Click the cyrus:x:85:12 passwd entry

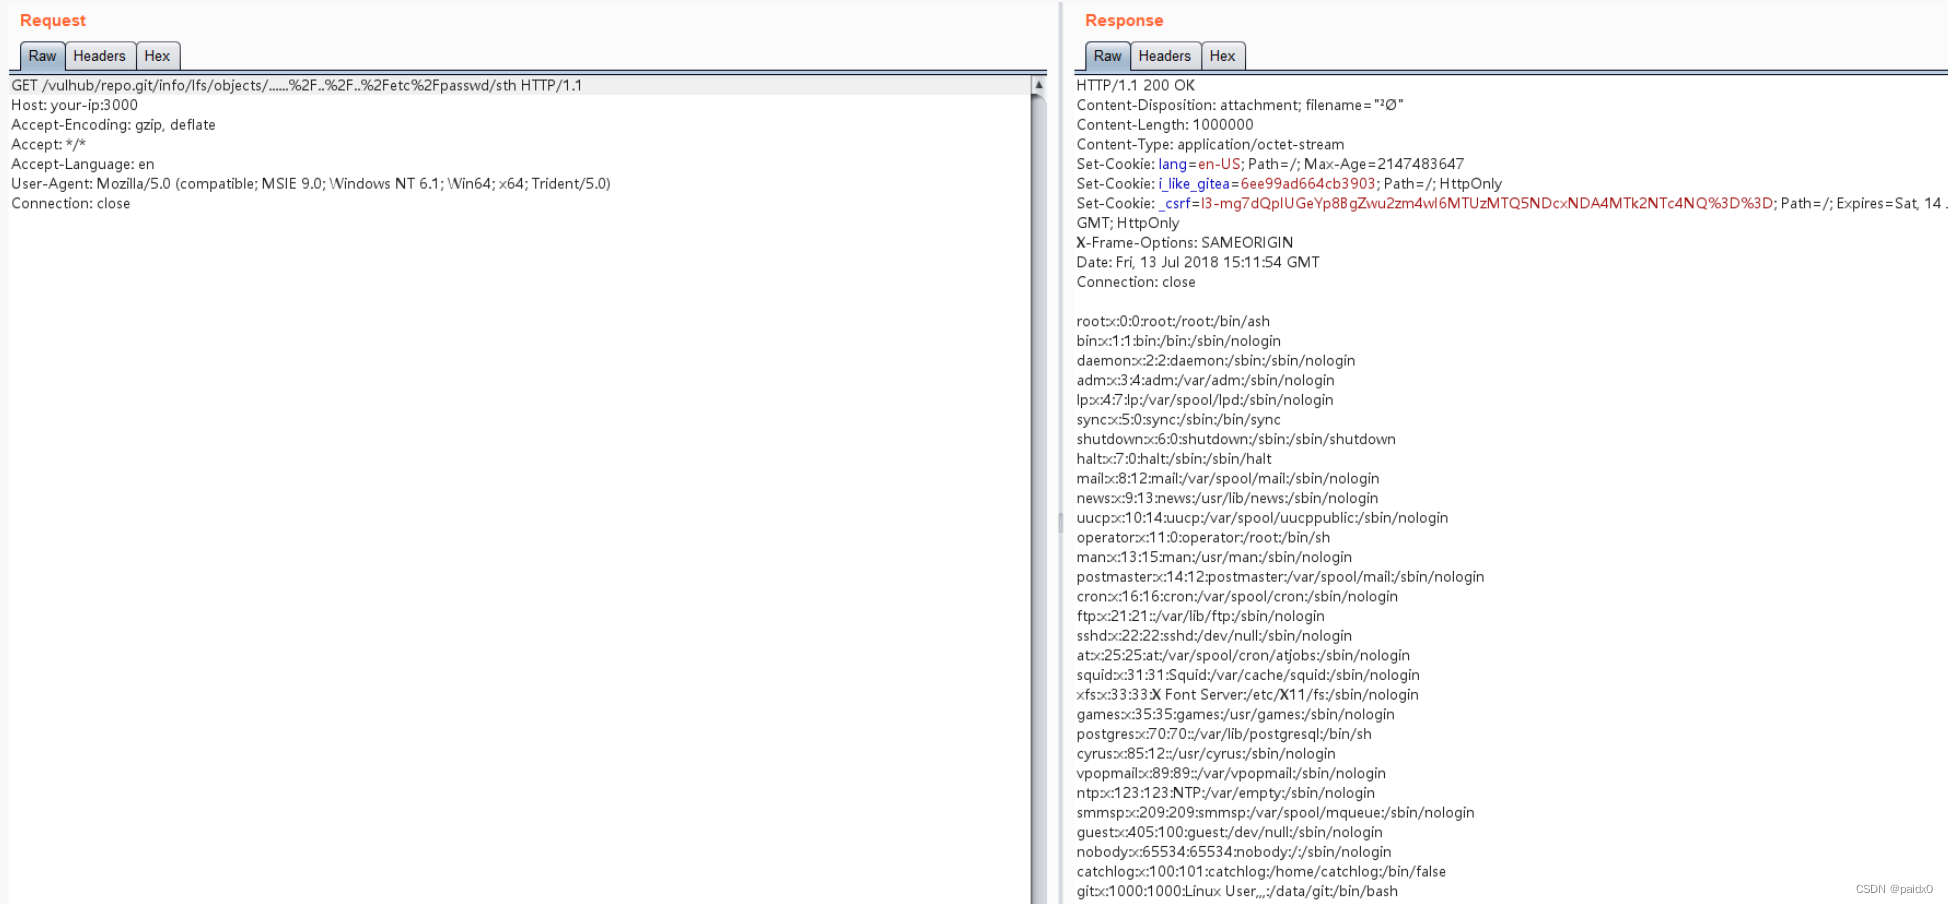[x=1207, y=754]
